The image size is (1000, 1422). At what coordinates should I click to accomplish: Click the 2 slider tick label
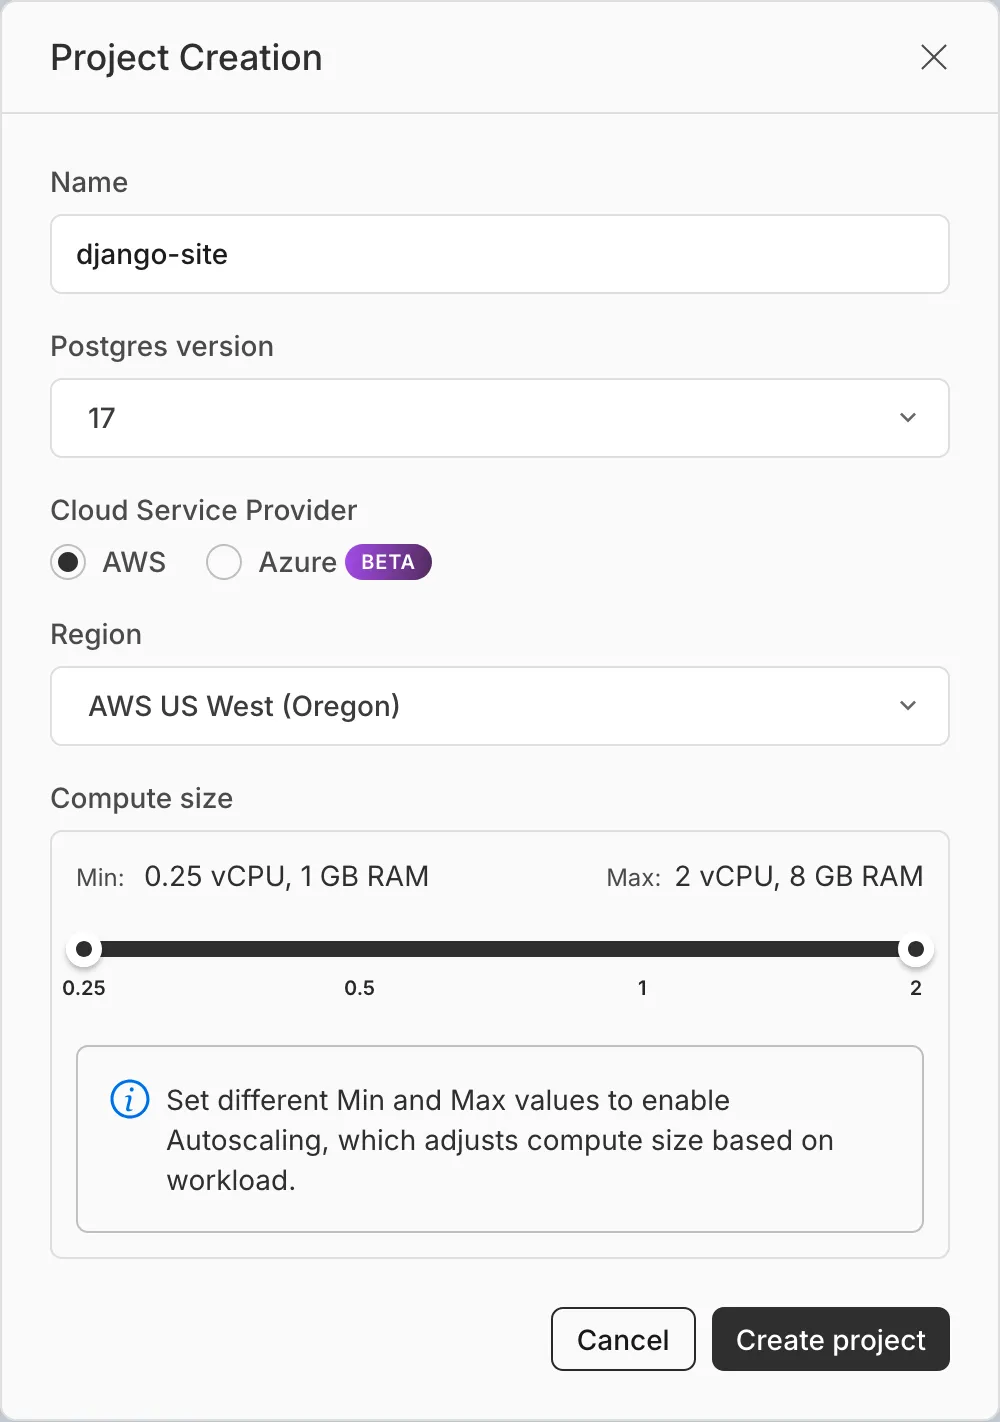click(x=915, y=988)
